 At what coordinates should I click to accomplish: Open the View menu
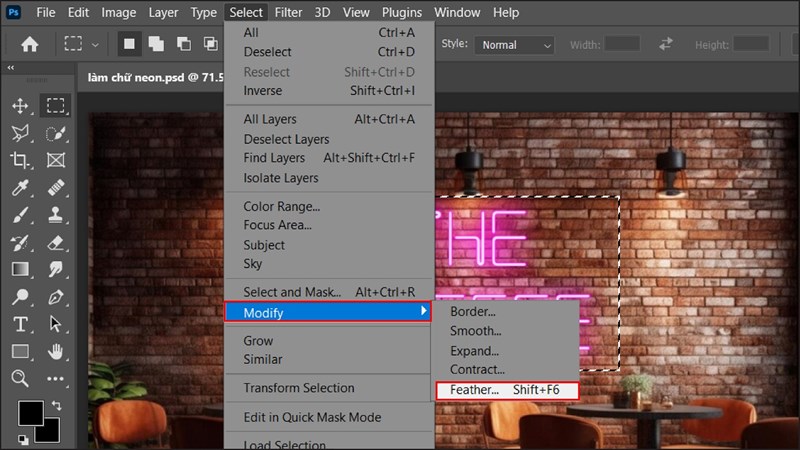(x=356, y=12)
